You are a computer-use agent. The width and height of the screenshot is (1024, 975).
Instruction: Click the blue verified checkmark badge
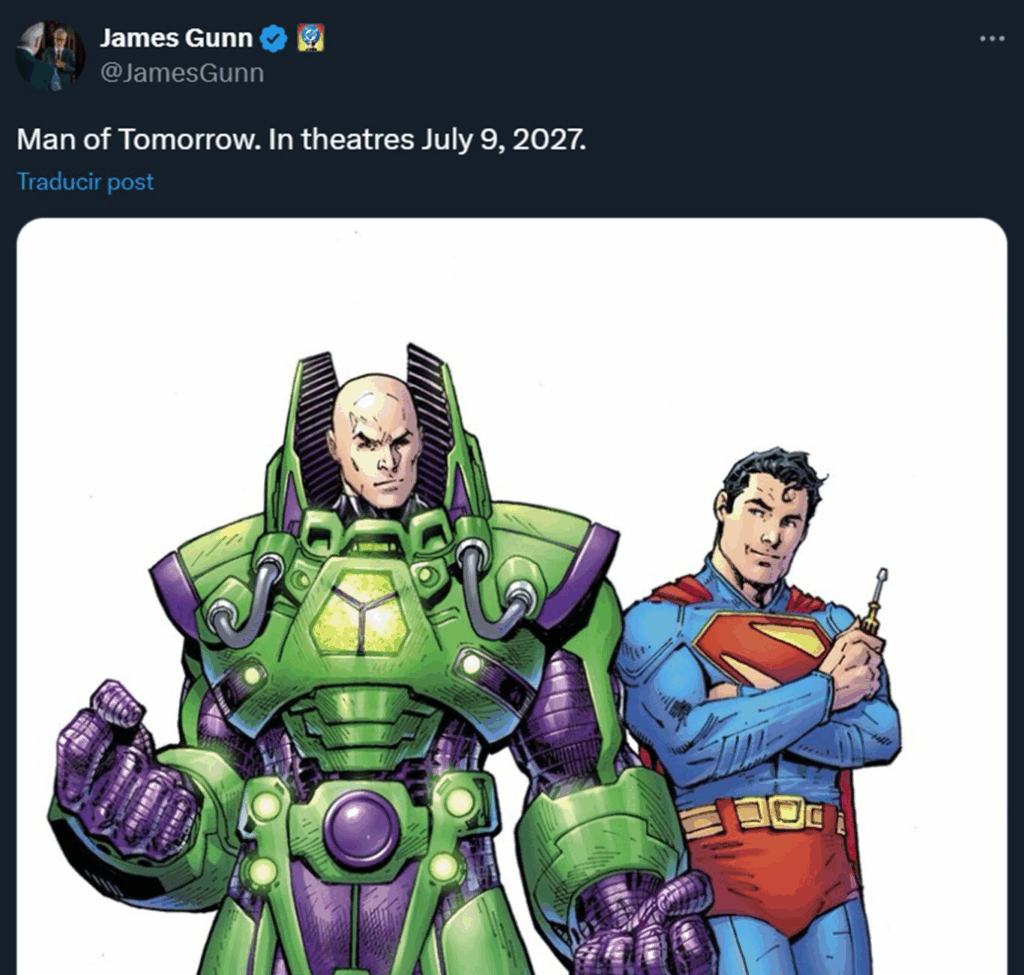(274, 39)
